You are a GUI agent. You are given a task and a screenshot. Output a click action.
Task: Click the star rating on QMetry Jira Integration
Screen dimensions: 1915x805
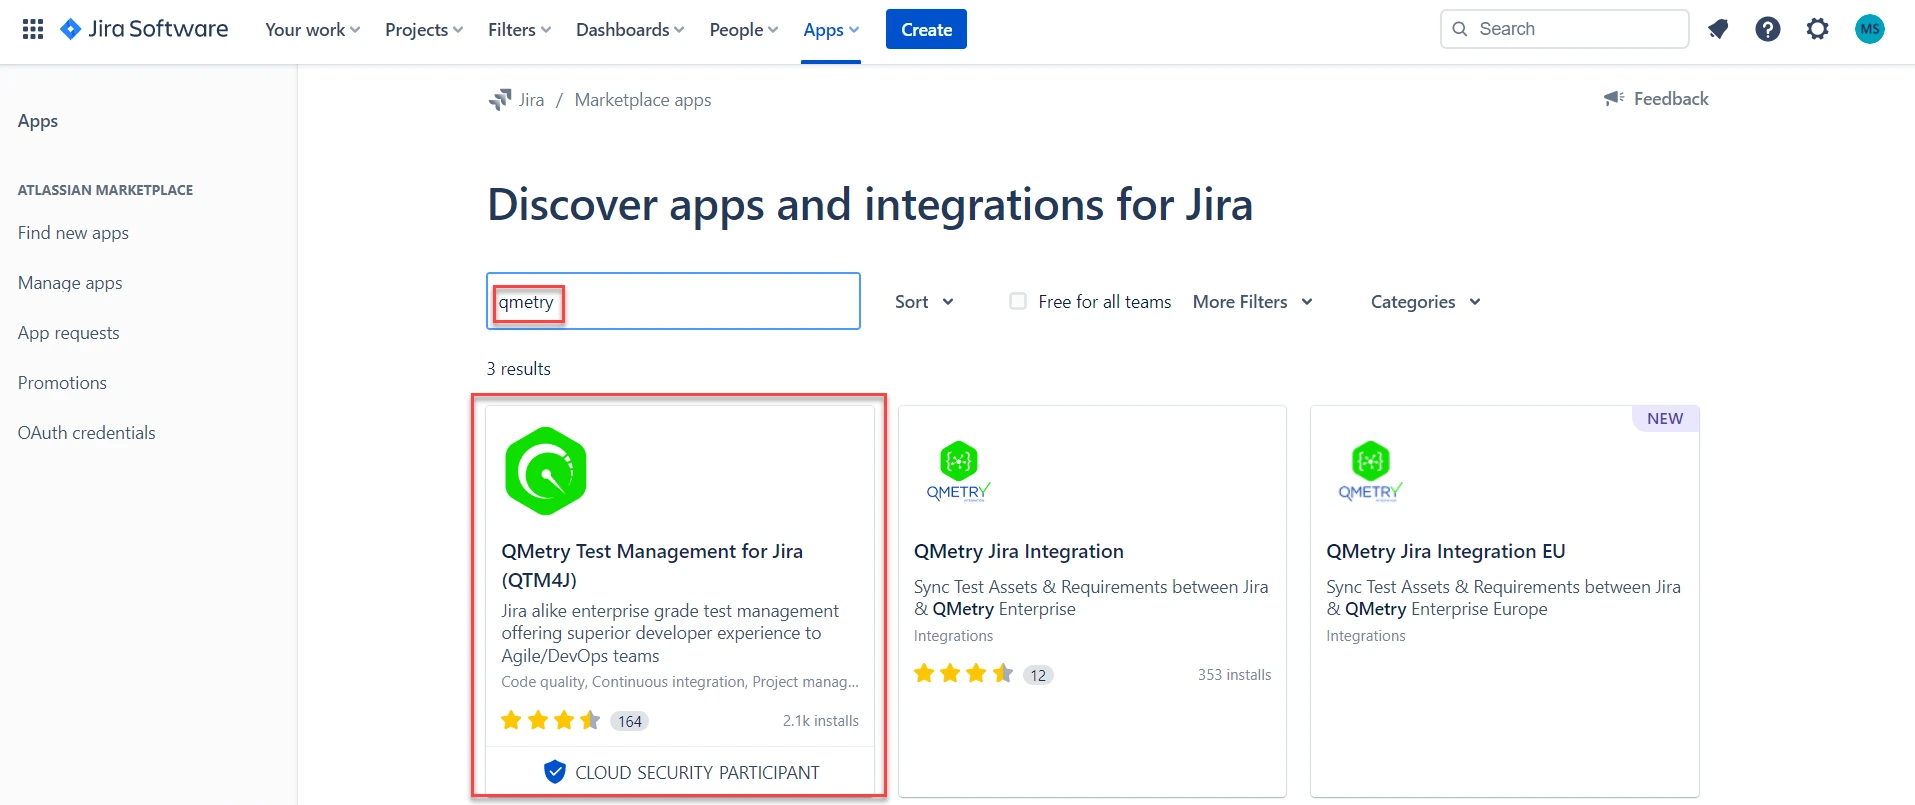(963, 674)
